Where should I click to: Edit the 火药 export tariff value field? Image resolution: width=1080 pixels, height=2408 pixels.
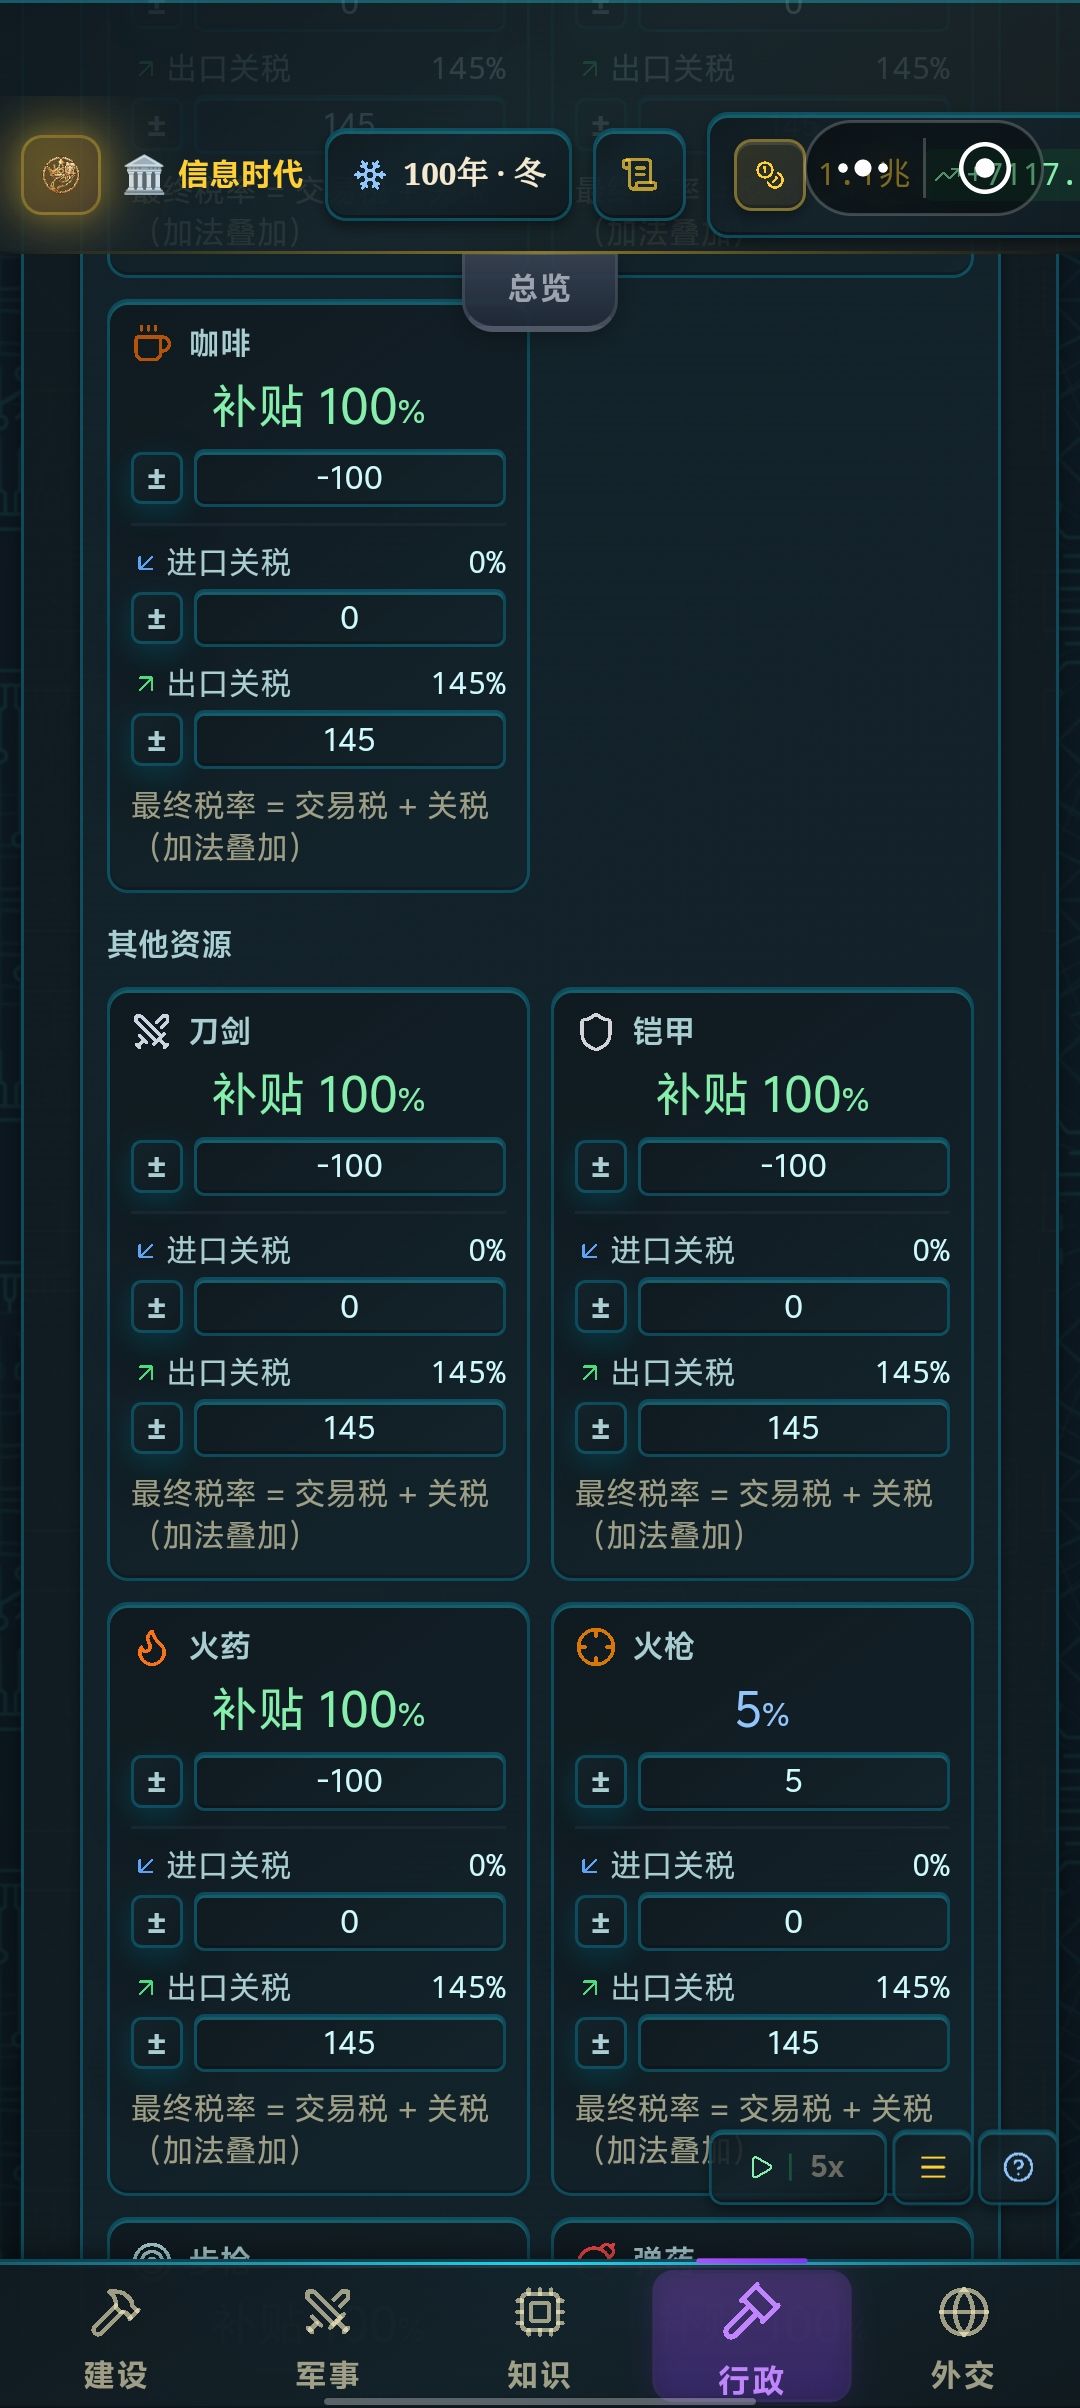(x=349, y=2043)
